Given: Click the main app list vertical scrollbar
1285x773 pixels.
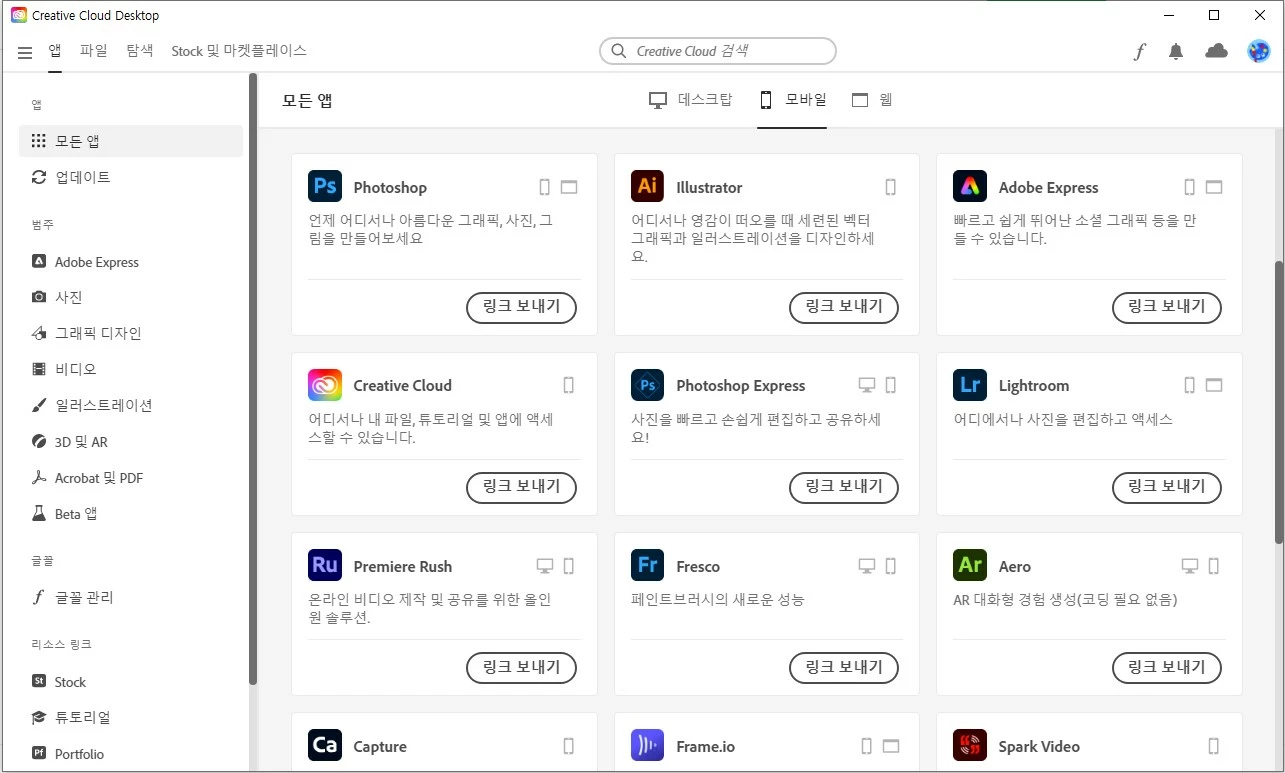Looking at the screenshot, I should pos(1278,402).
